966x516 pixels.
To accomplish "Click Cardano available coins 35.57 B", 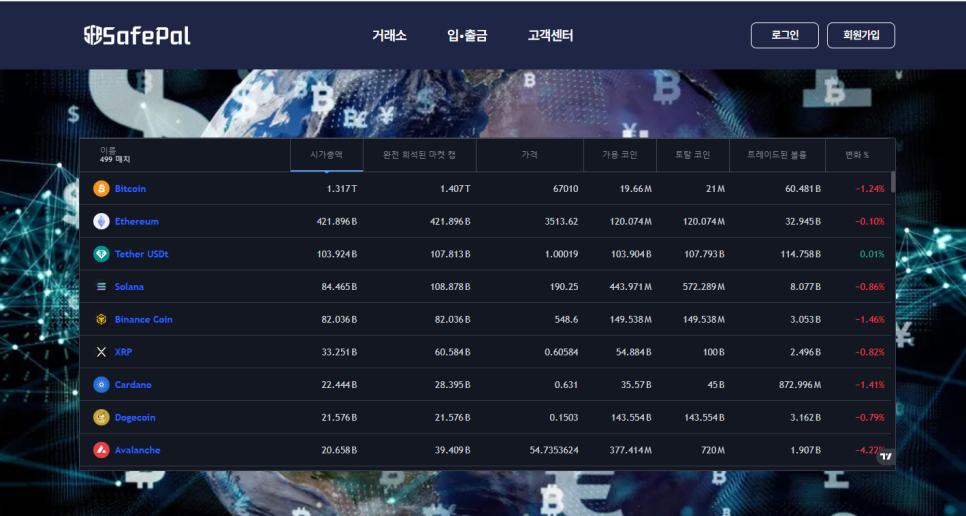I will [636, 384].
